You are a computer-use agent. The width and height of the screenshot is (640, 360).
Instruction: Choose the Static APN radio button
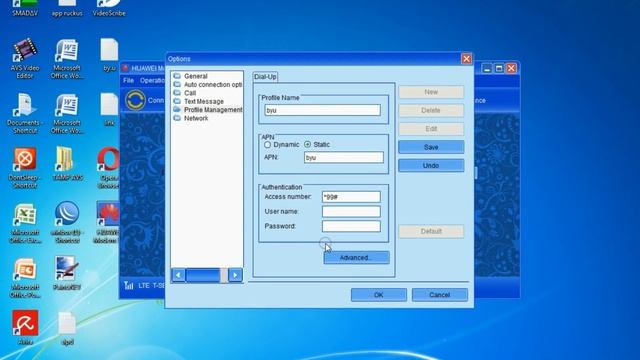pos(307,144)
